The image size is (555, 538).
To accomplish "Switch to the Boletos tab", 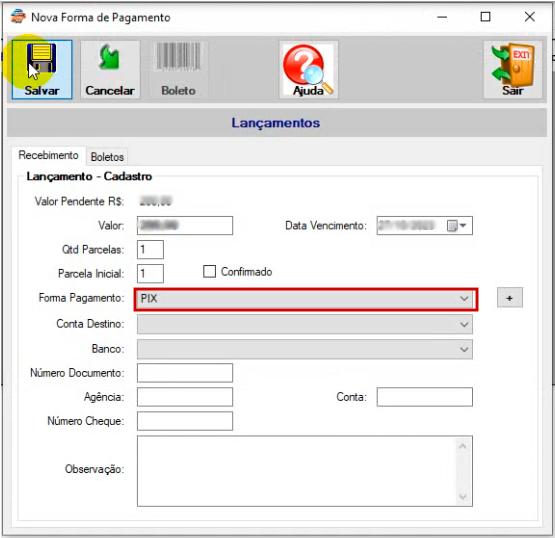I will 107,157.
